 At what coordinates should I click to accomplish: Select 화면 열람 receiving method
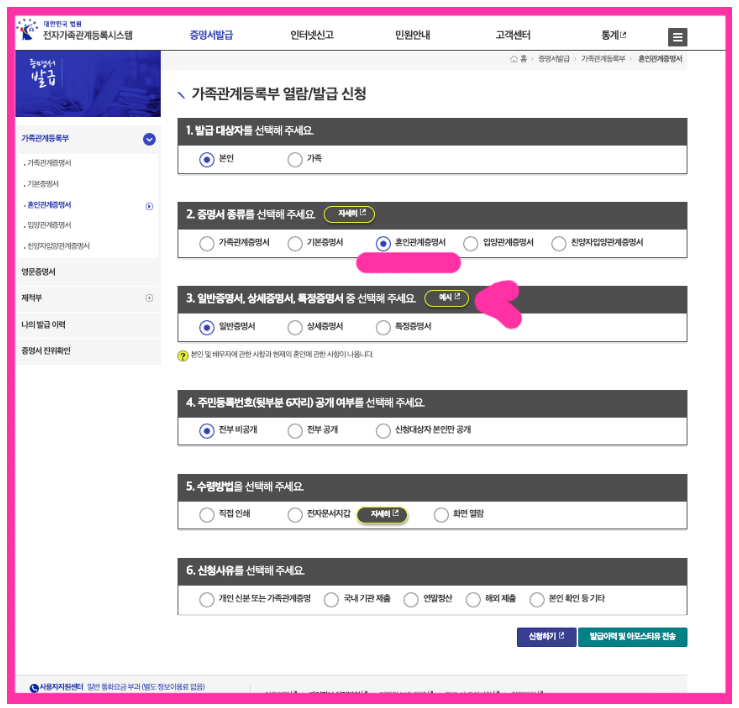tap(441, 515)
